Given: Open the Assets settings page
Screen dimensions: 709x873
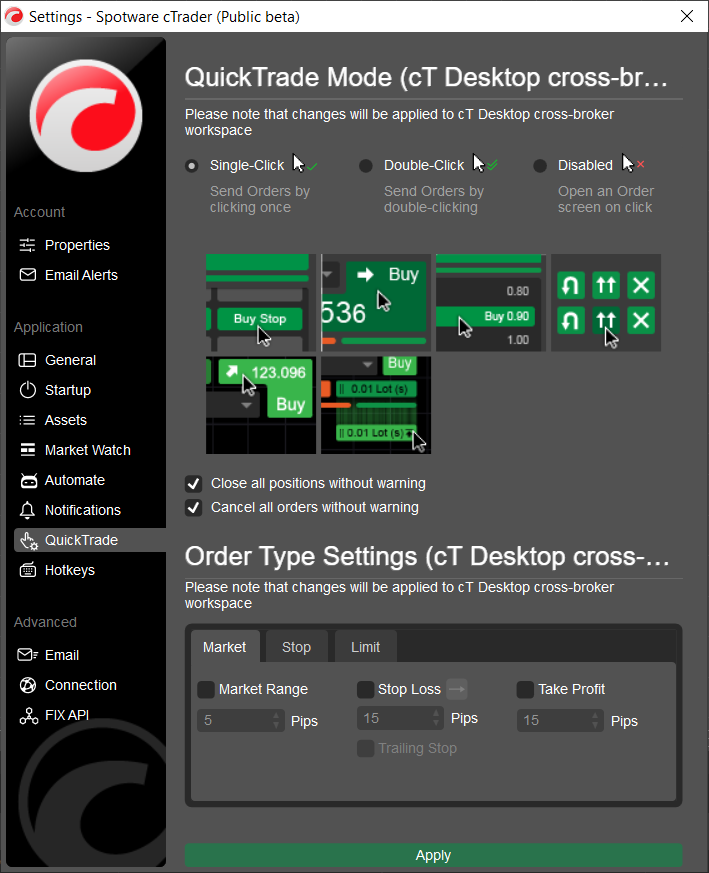Looking at the screenshot, I should click(66, 420).
